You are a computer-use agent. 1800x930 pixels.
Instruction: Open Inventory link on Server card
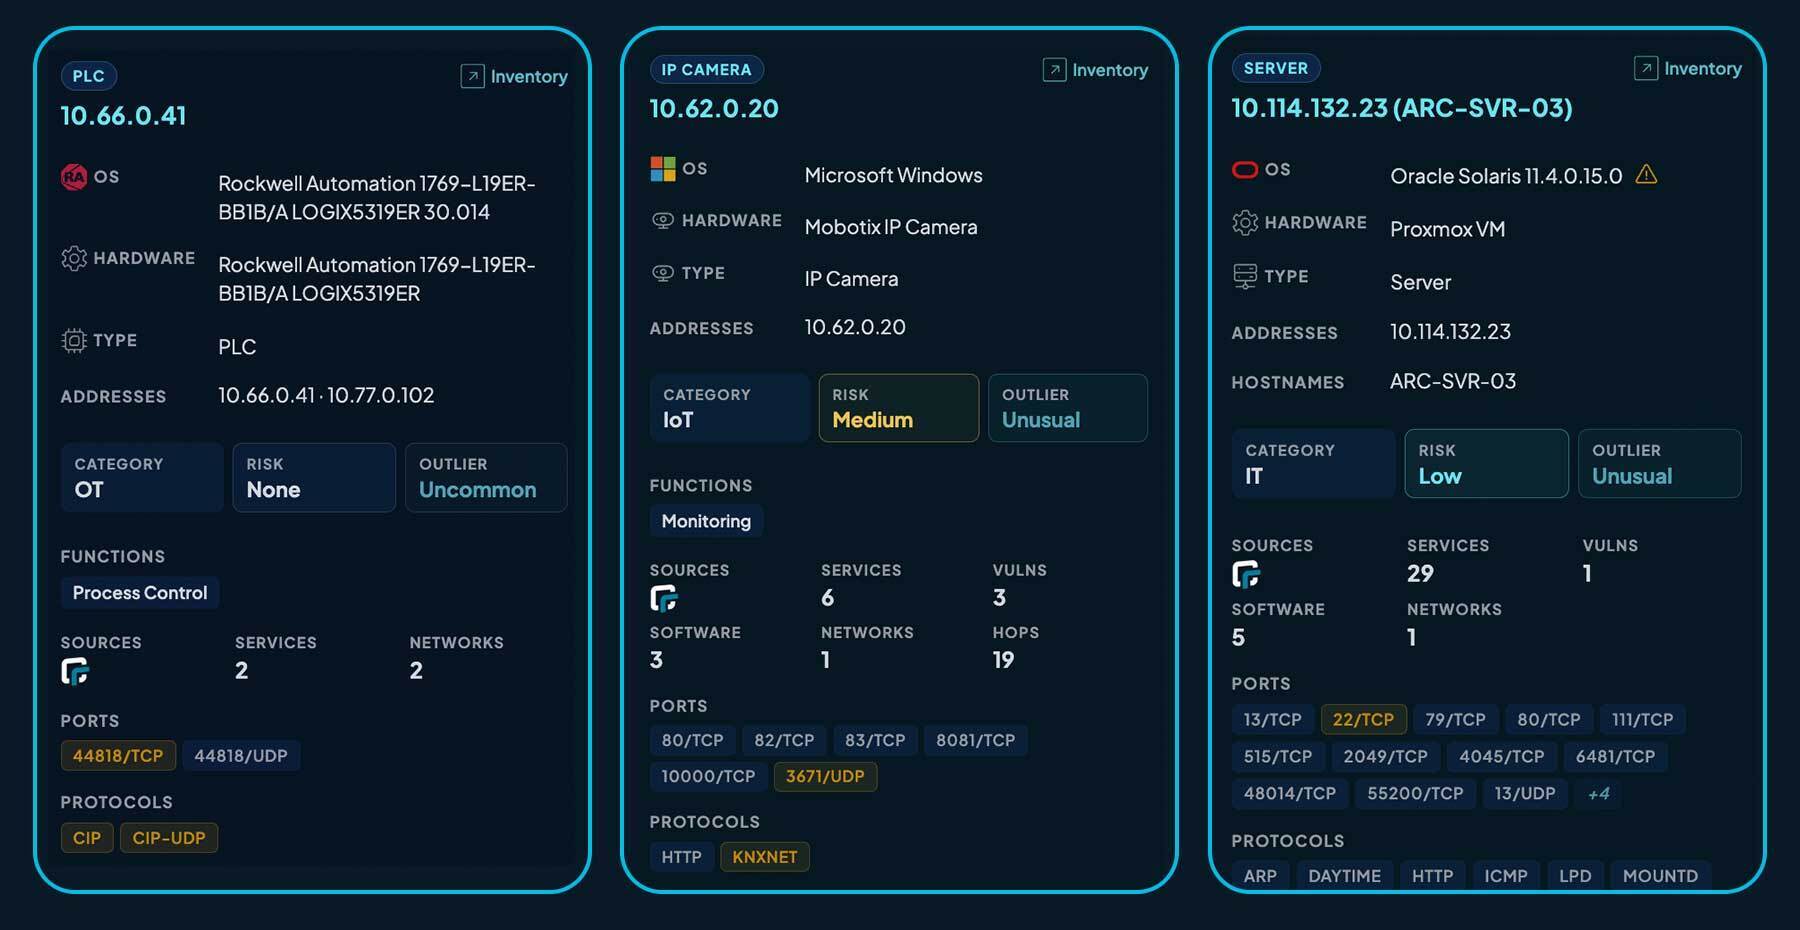point(1688,68)
